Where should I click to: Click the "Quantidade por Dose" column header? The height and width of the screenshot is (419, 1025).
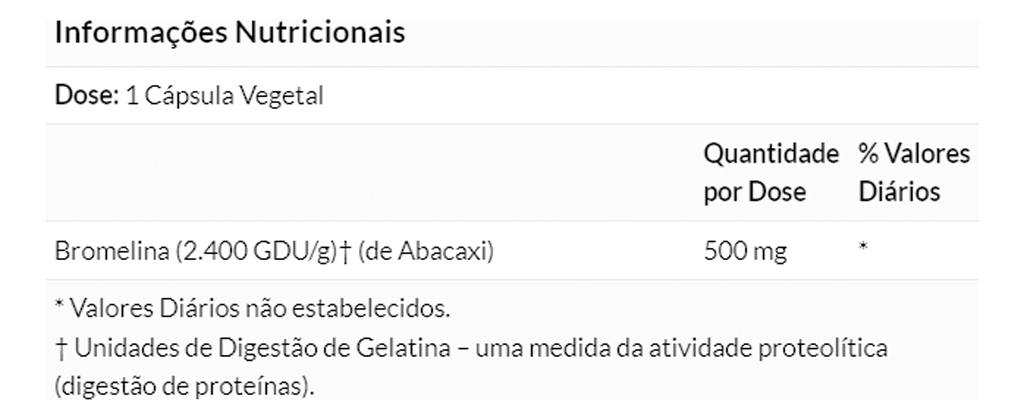click(x=770, y=173)
